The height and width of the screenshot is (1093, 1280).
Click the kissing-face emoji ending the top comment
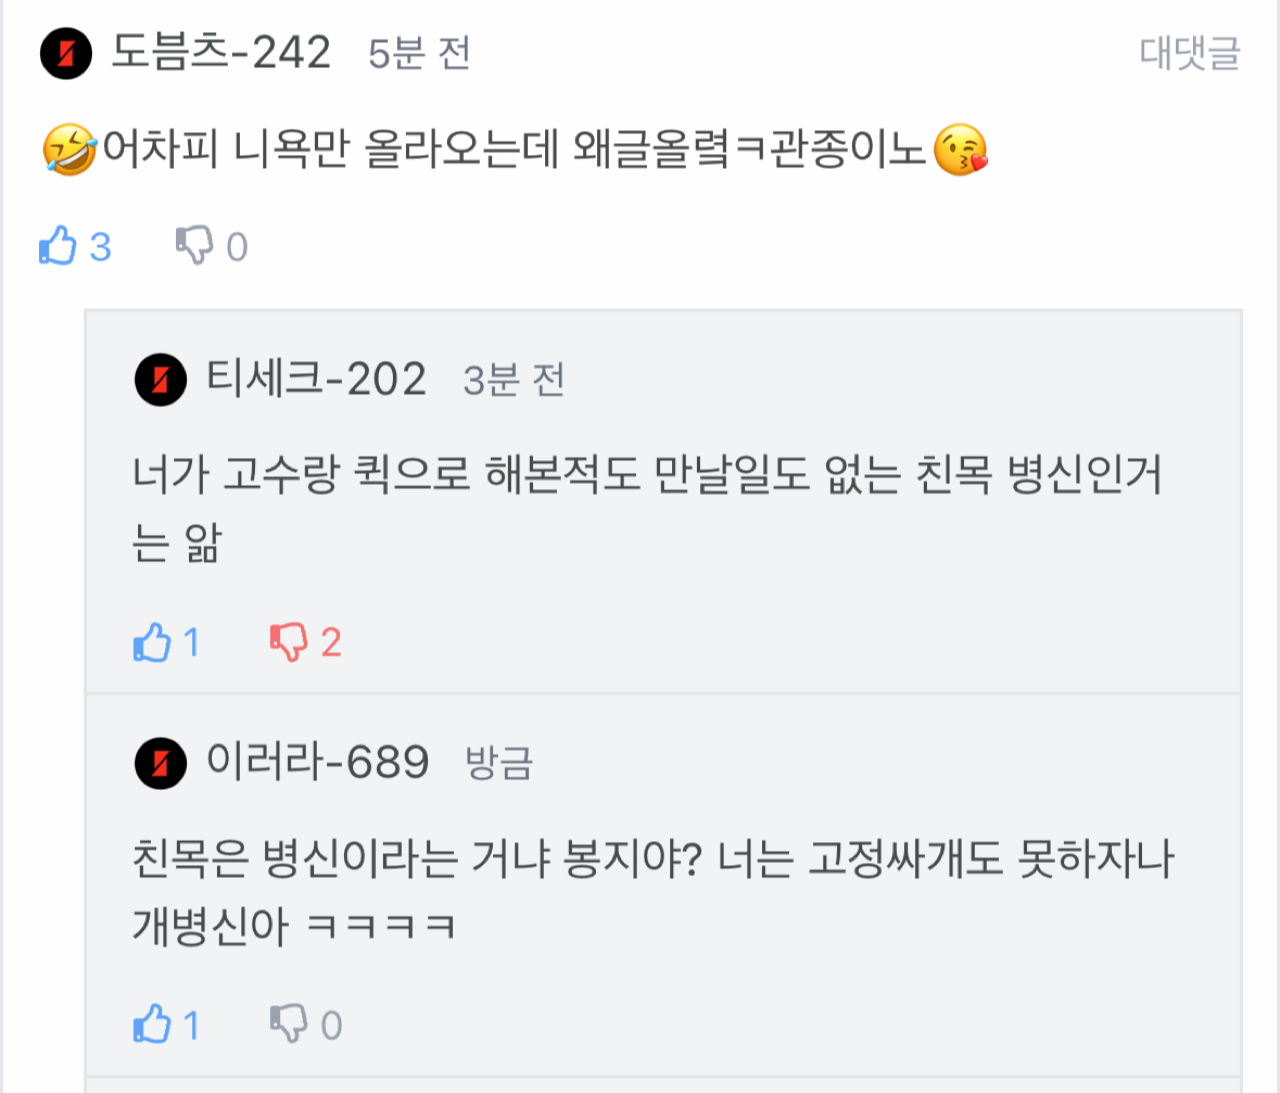[x=960, y=150]
